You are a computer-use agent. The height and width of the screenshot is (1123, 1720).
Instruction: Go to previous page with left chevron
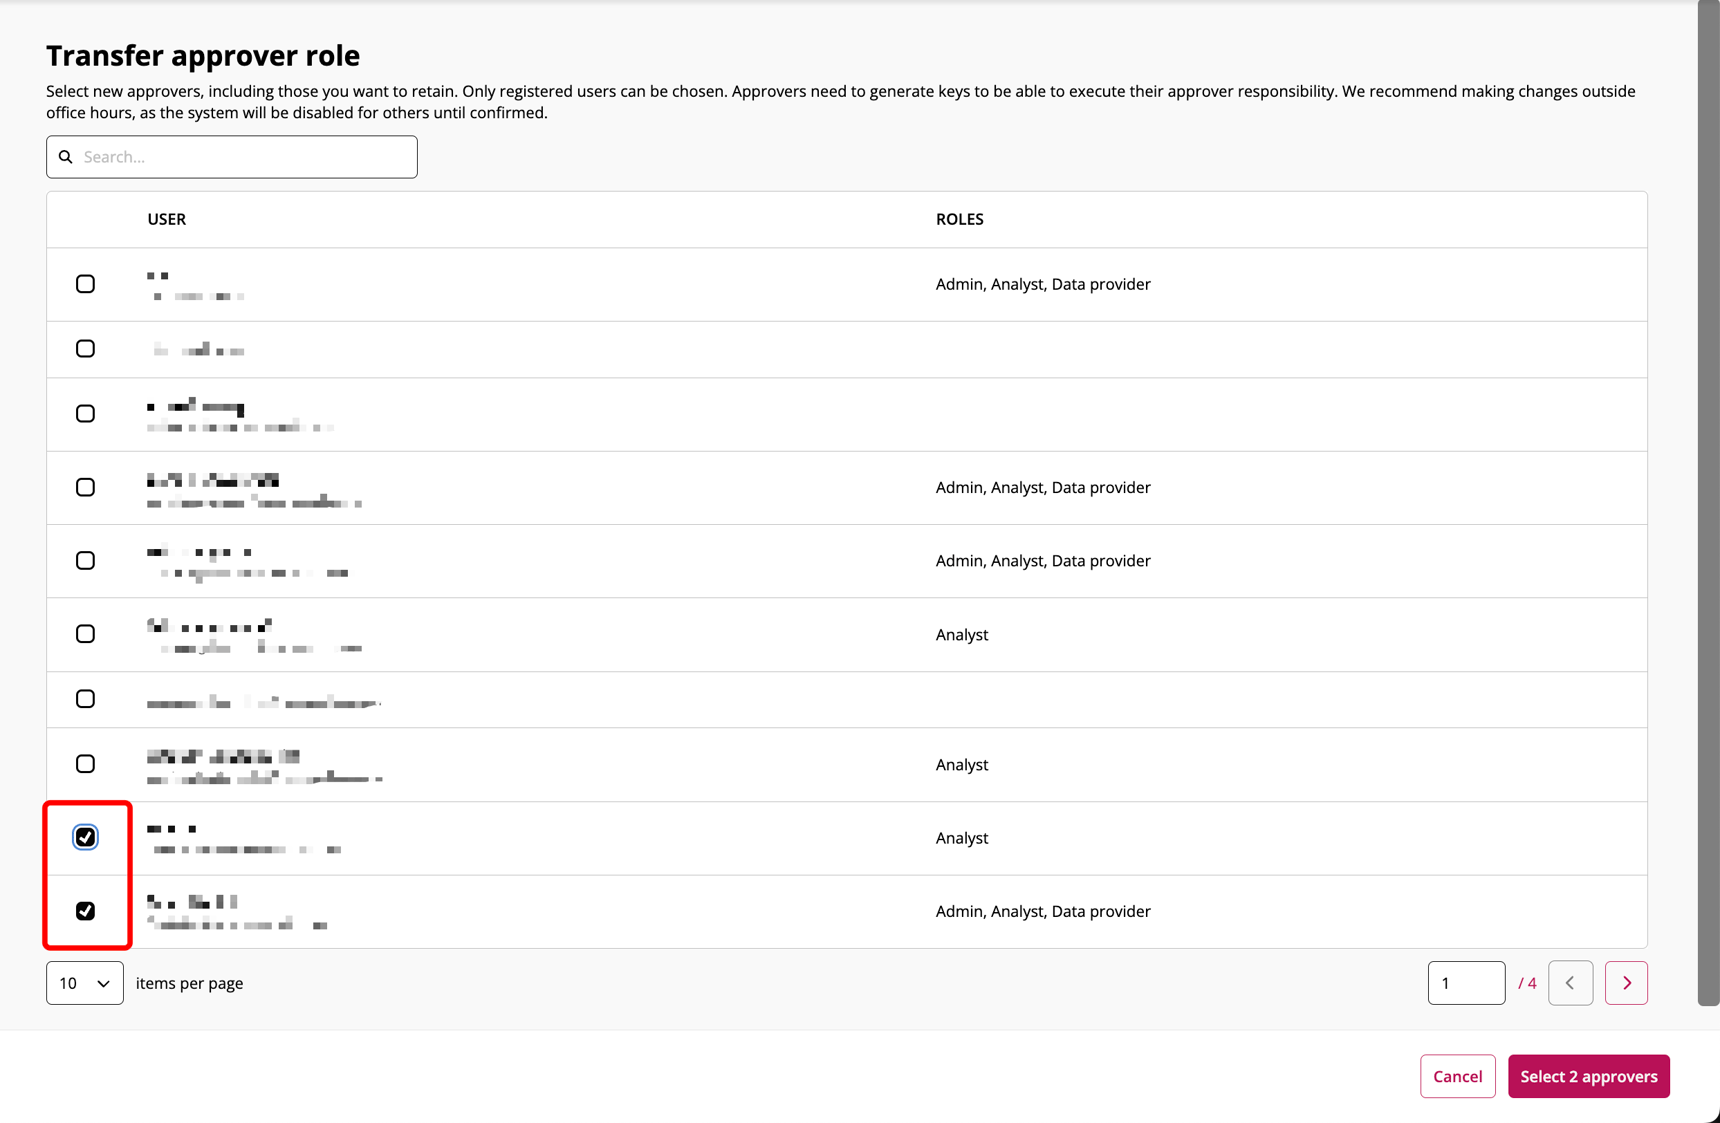(1570, 983)
